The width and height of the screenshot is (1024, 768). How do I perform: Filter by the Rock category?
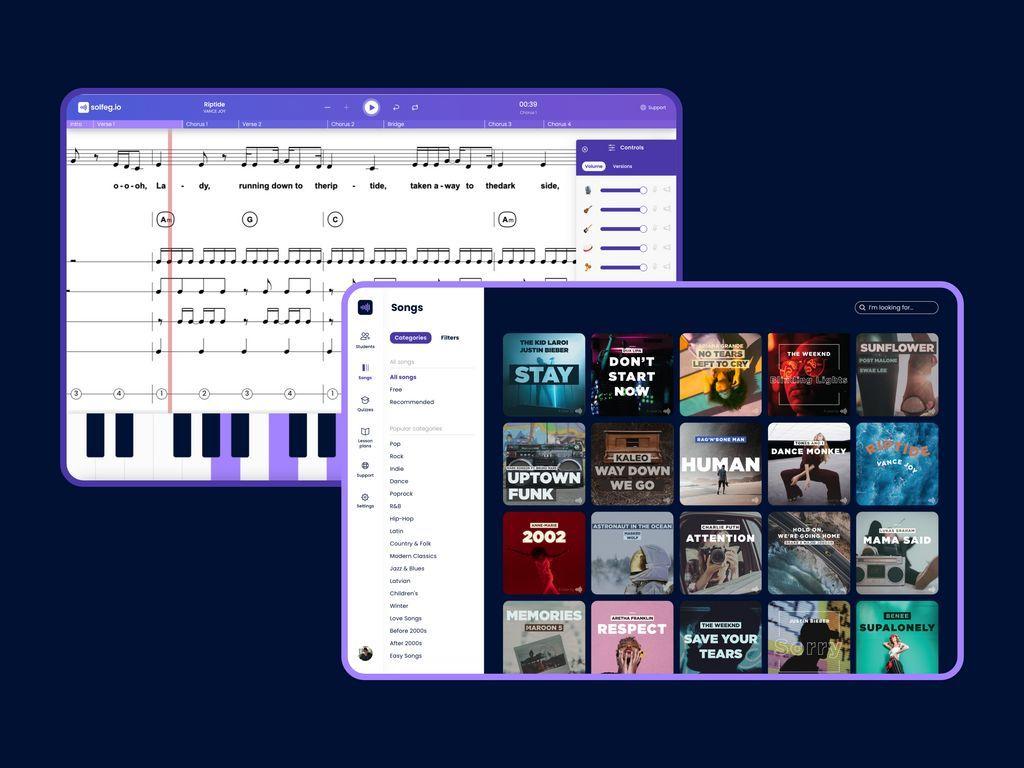click(396, 456)
